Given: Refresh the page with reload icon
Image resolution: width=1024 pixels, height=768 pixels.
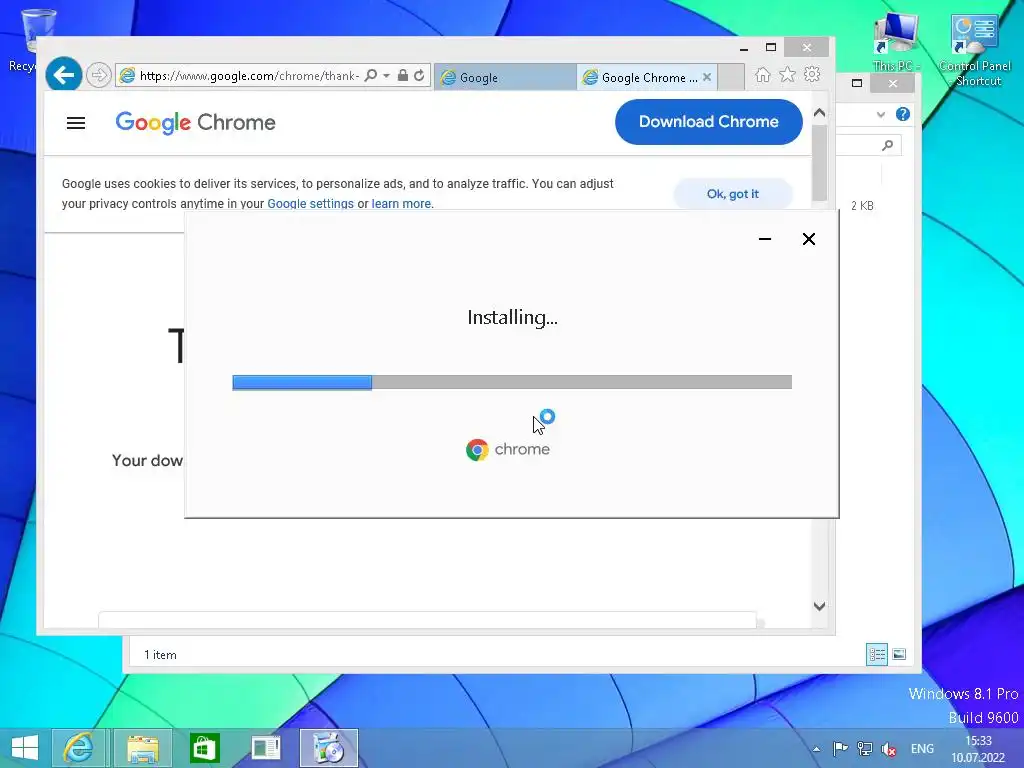Looking at the screenshot, I should tap(419, 75).
